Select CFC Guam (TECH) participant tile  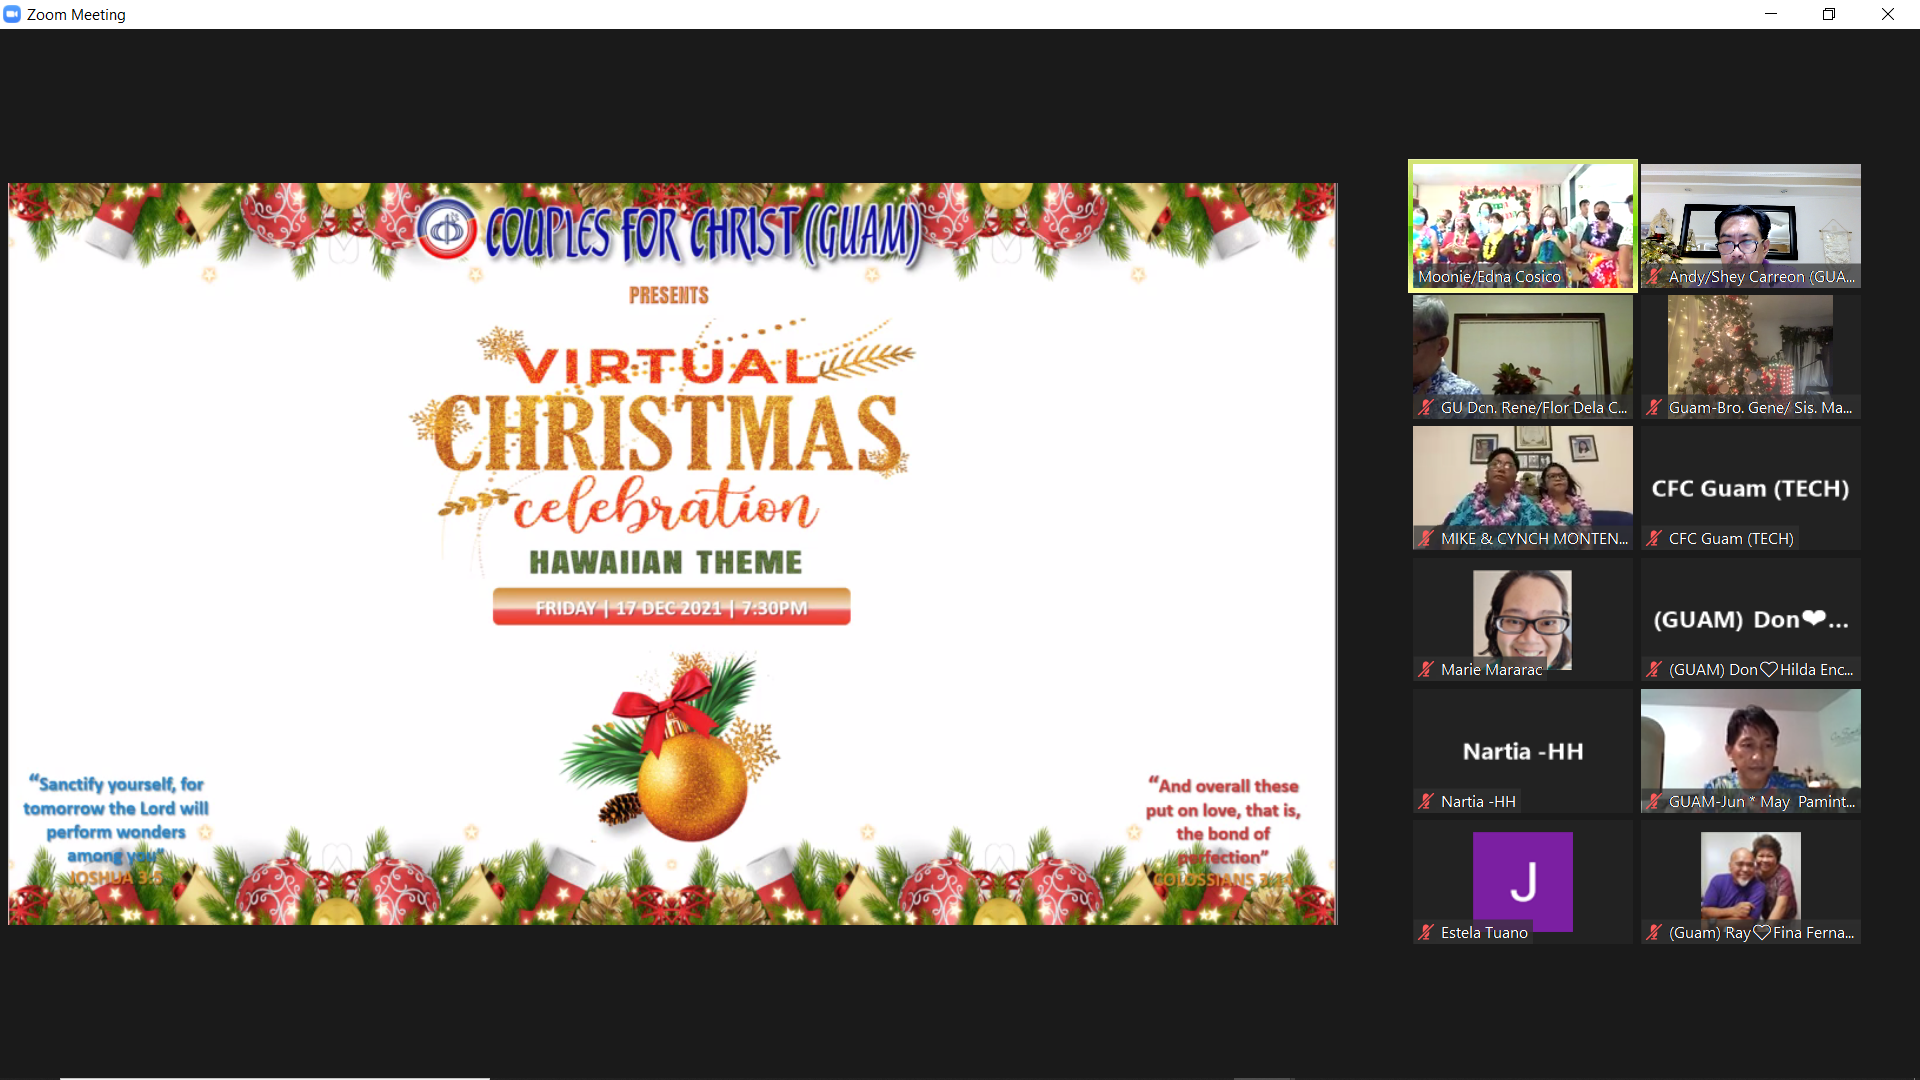(1750, 488)
